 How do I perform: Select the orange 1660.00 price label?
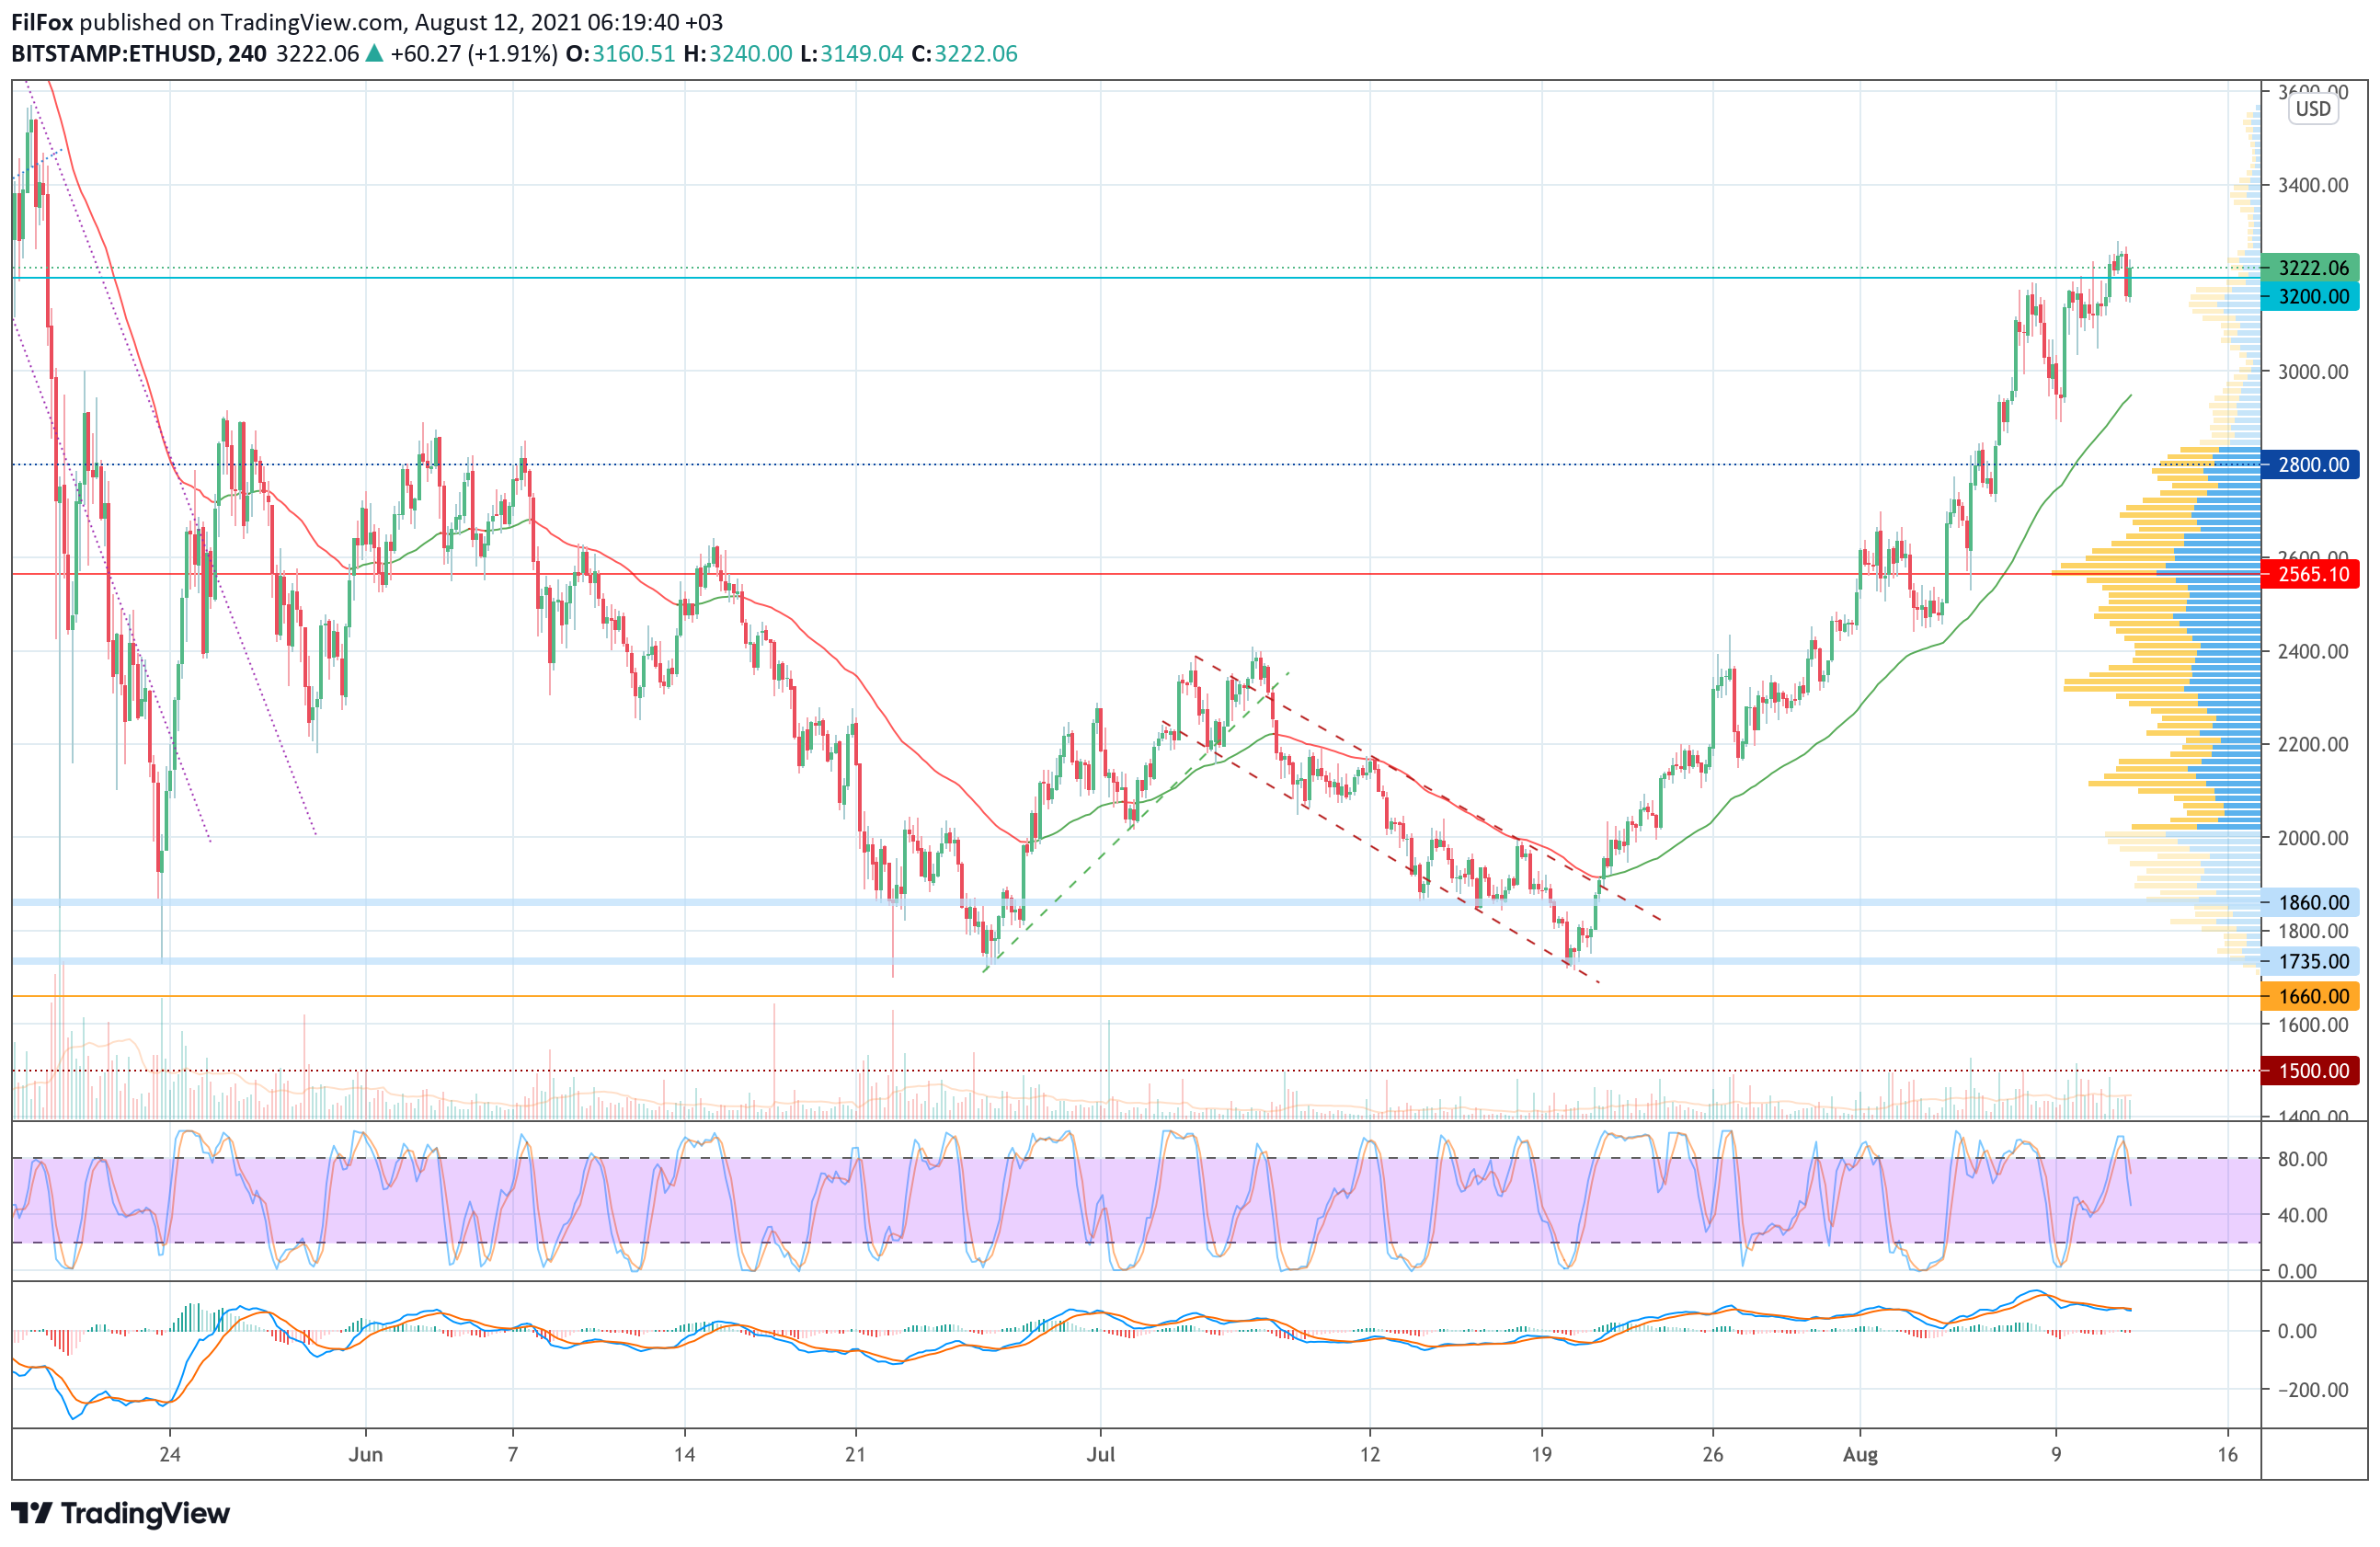2312,997
